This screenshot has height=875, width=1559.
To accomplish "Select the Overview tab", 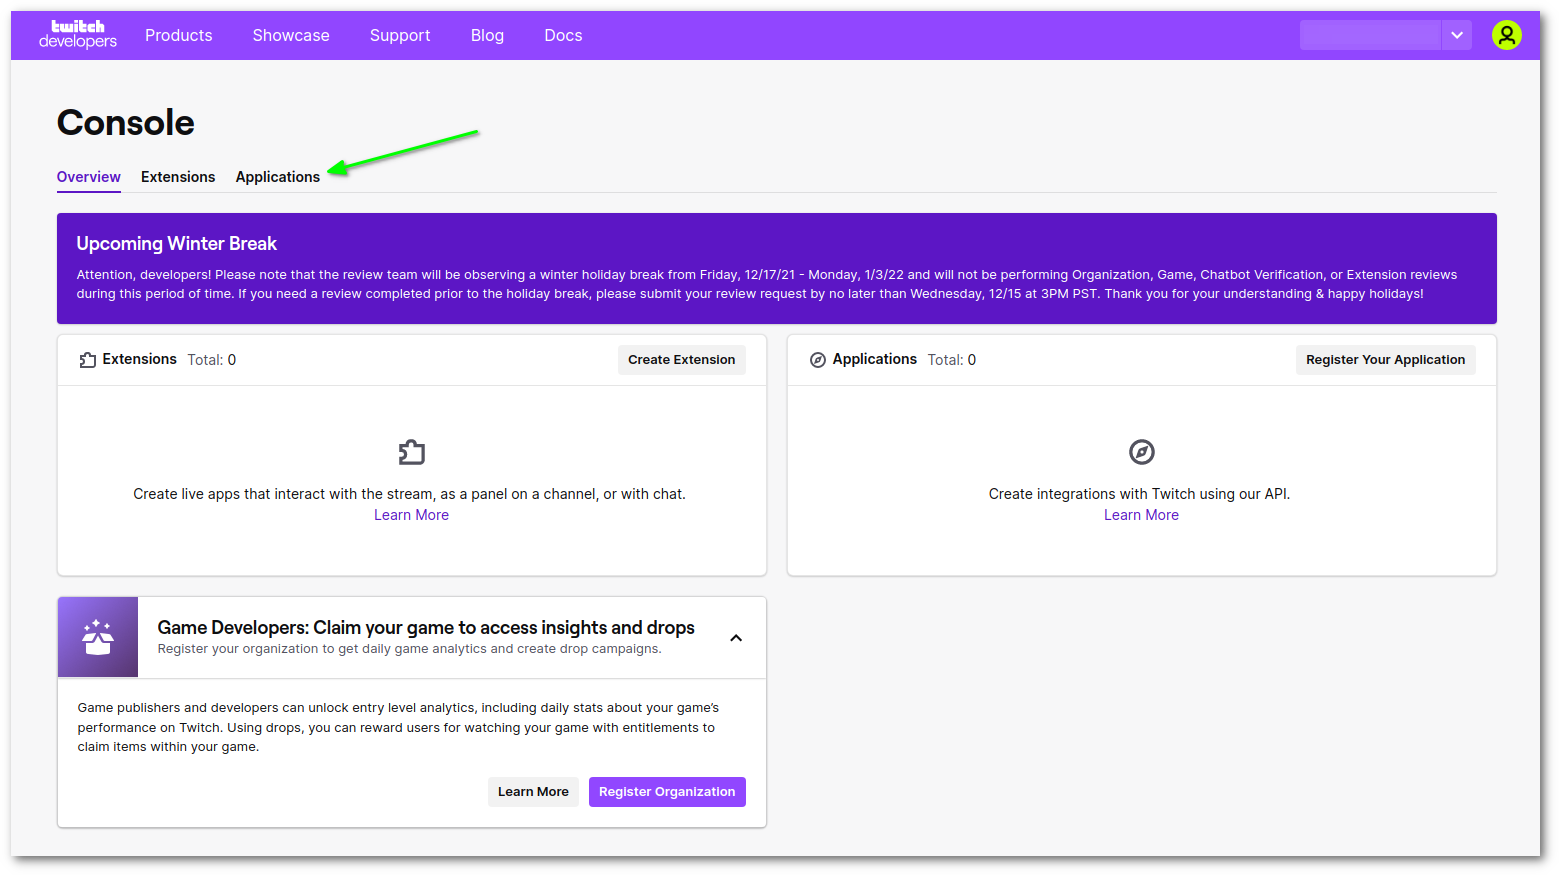I will [89, 177].
